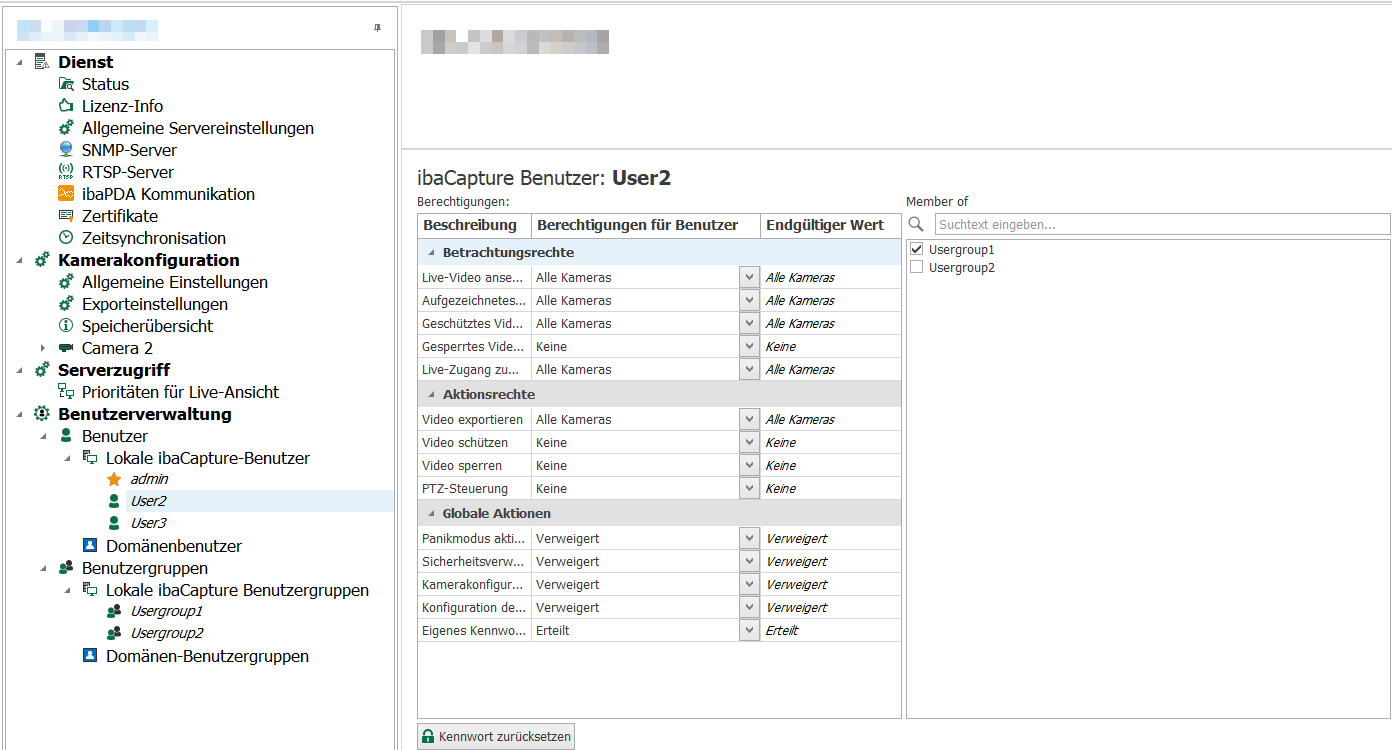Click the final value Erteilt cell
This screenshot has height=750, width=1392.
tap(831, 630)
